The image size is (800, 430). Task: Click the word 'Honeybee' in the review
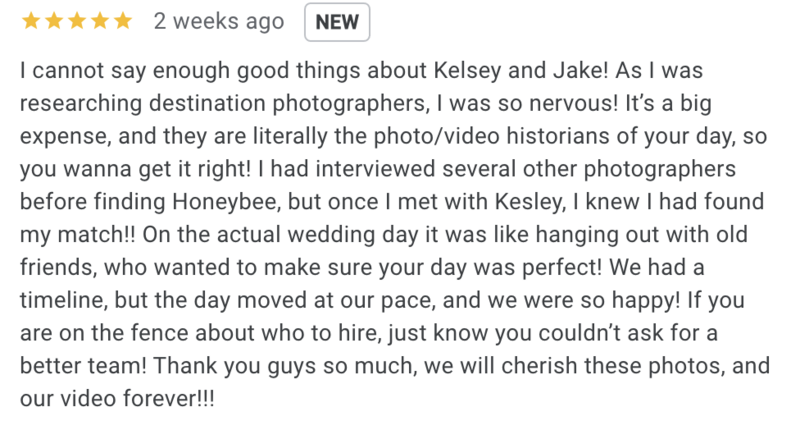pos(226,202)
